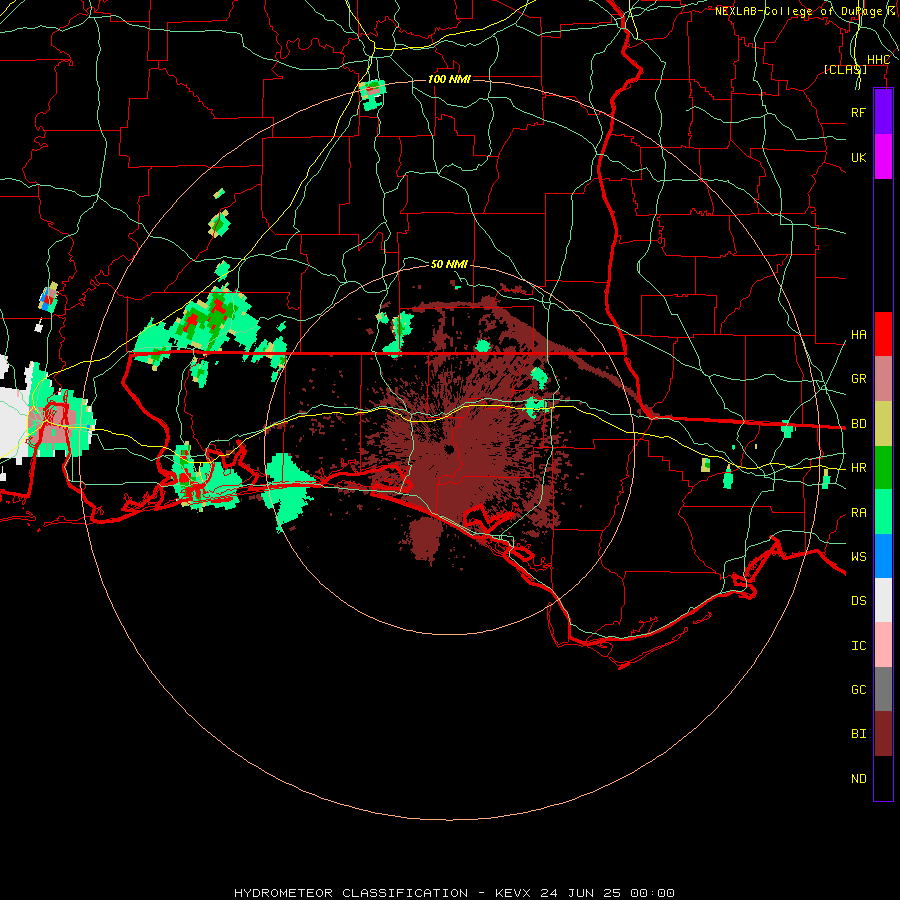Screen dimensions: 900x900
Task: Click the 50 NMI range ring label
Action: [449, 264]
